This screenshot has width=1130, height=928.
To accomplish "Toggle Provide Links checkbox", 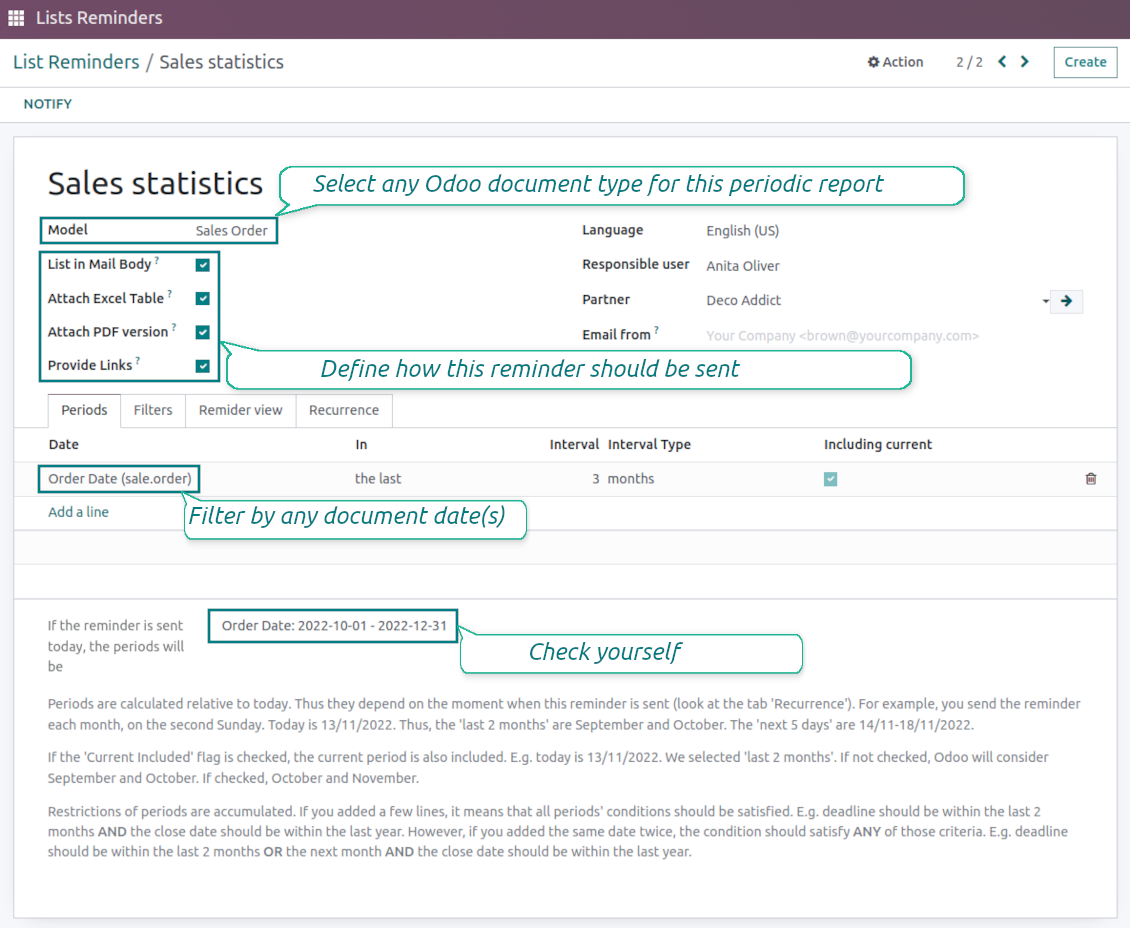I will [x=203, y=366].
